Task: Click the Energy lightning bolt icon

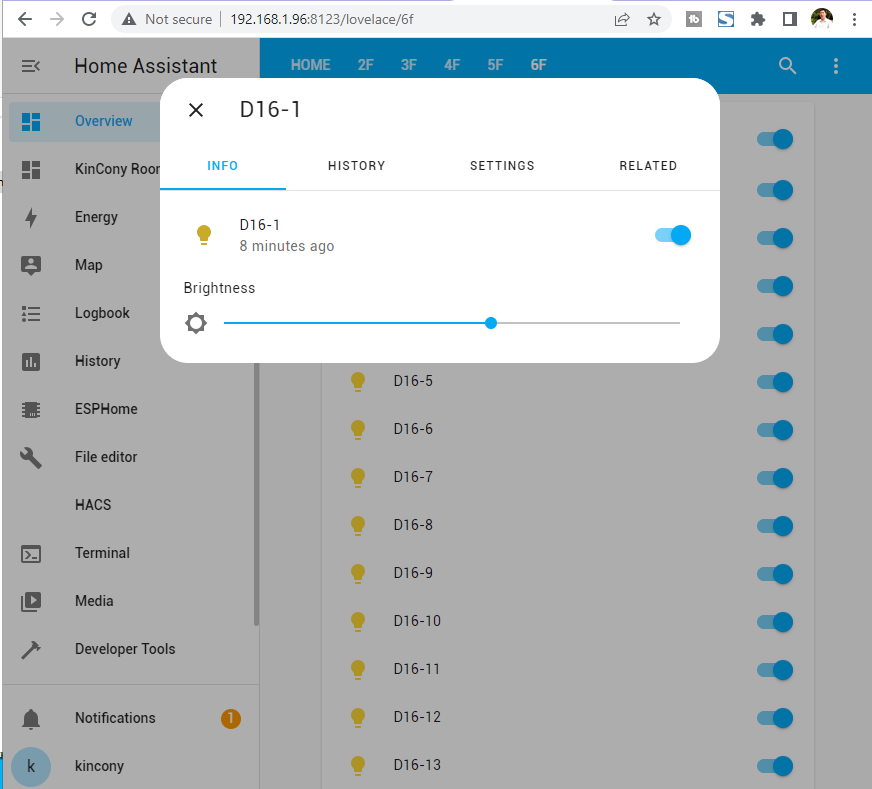Action: (31, 218)
